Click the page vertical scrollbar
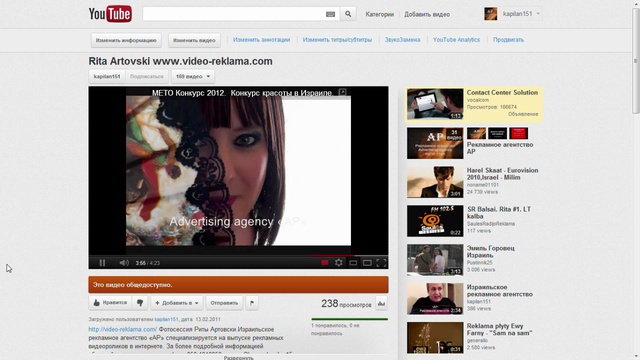Screen dimensions: 640x360 (635, 61)
